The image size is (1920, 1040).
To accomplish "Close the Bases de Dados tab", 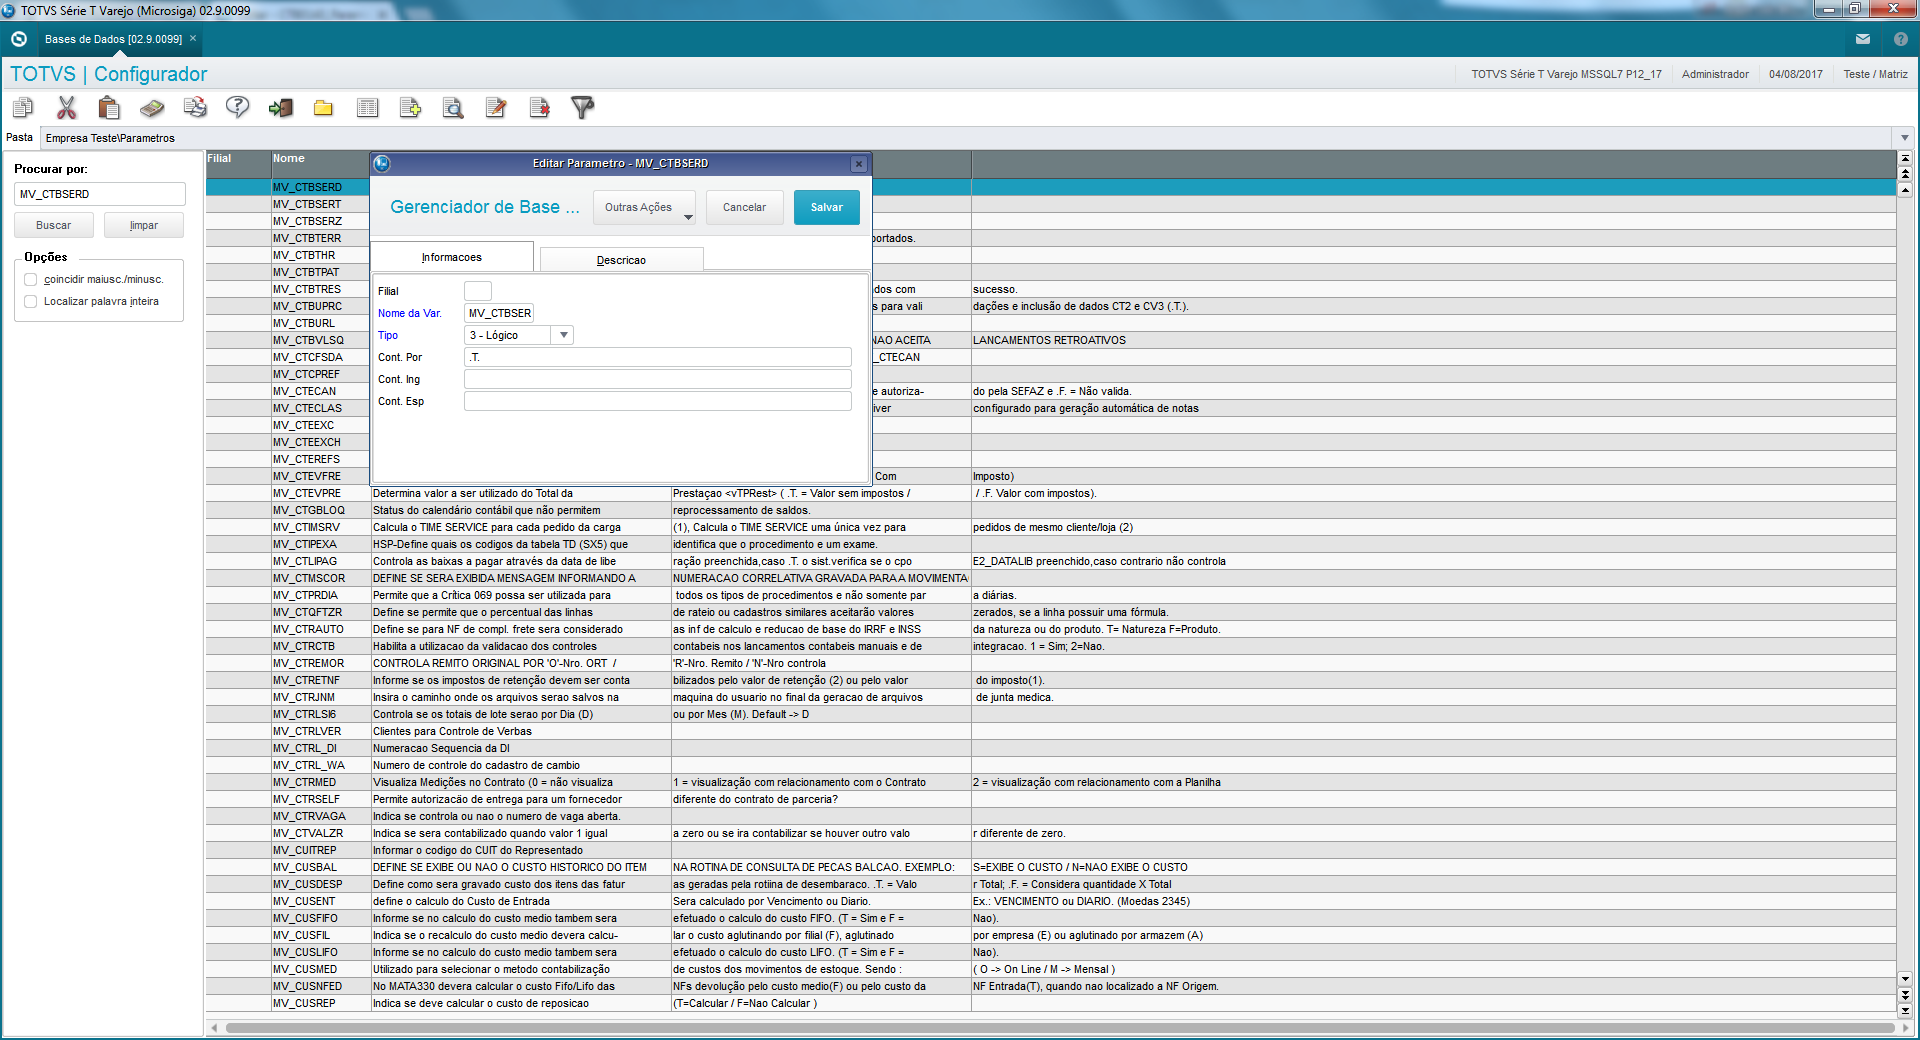I will click(x=193, y=38).
